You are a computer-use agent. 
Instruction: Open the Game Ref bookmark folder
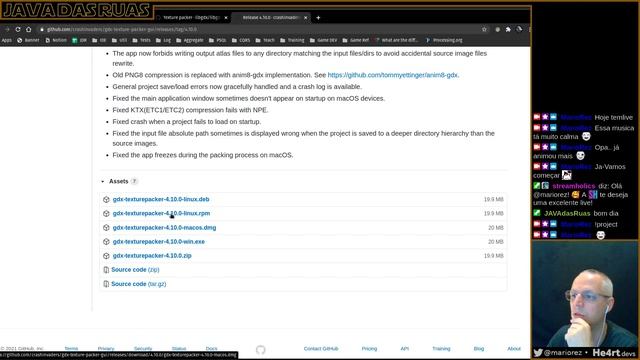[356, 40]
